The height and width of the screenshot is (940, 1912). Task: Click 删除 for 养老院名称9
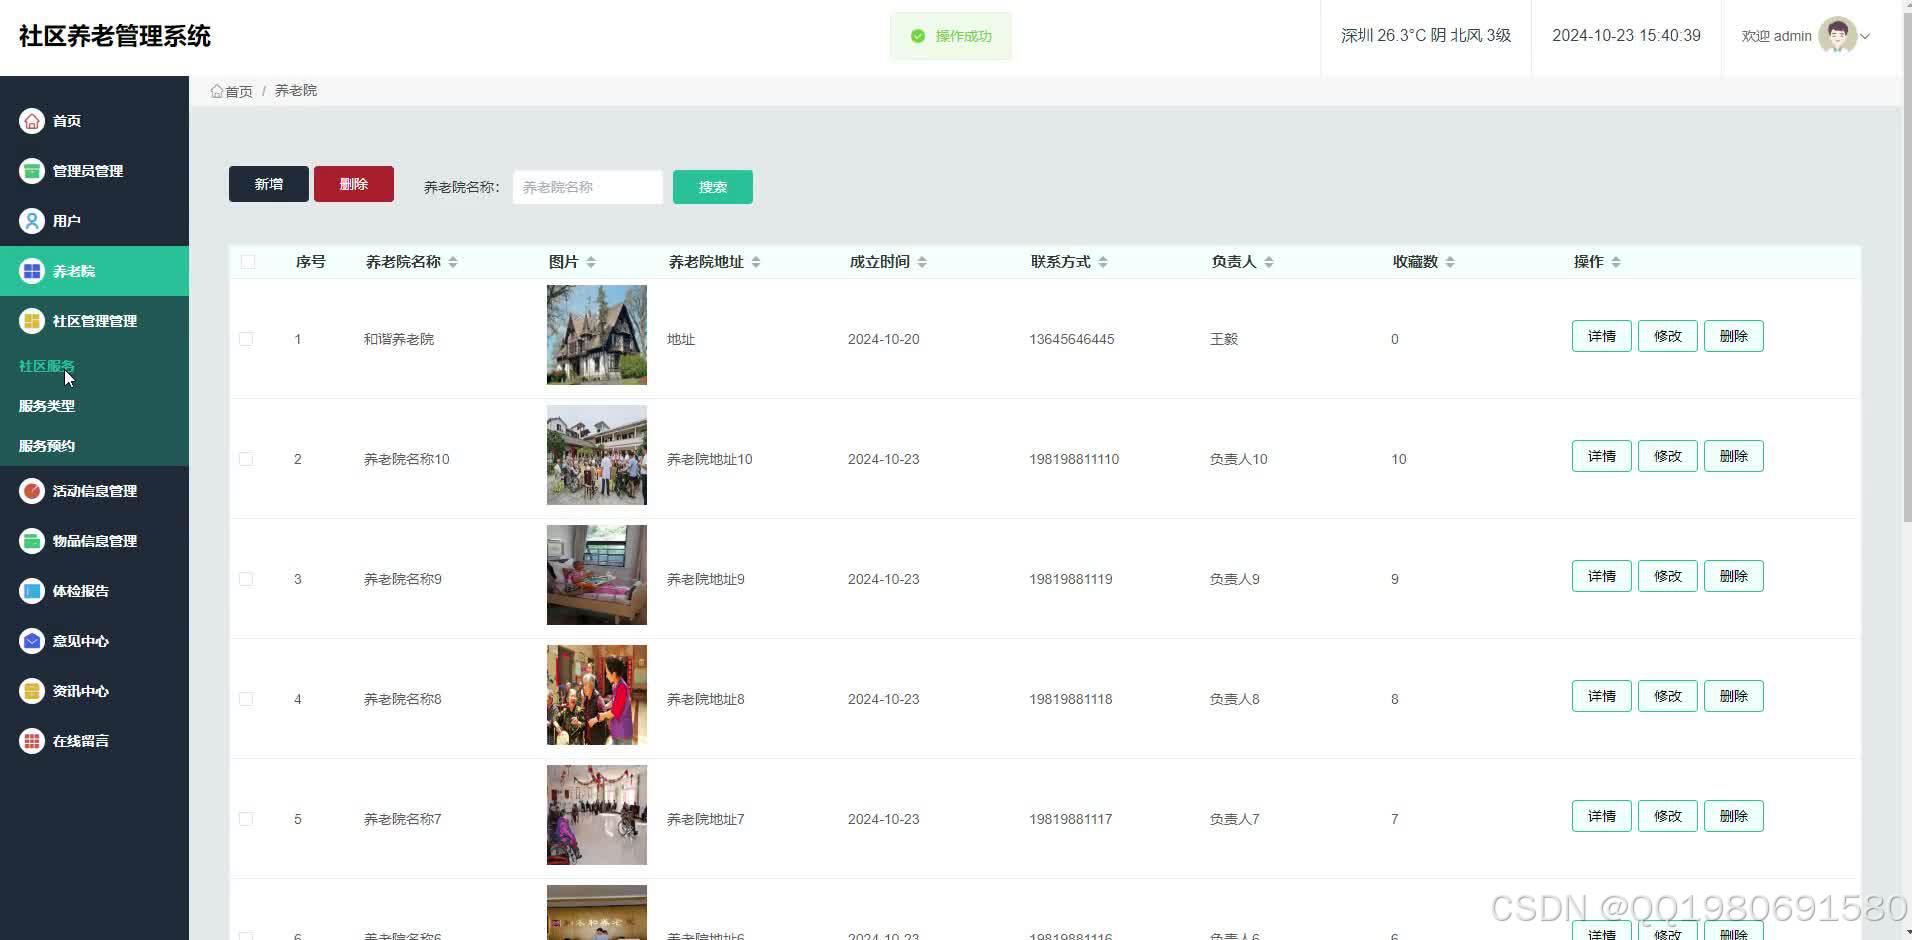point(1734,576)
